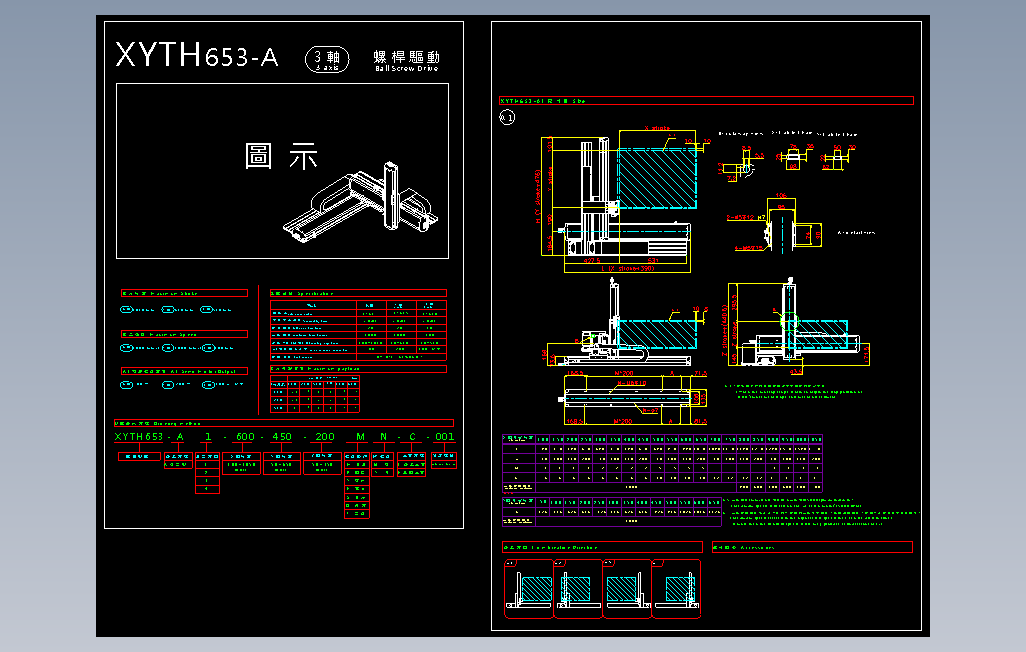Select order code value 200
The width and height of the screenshot is (1026, 652).
pyautogui.click(x=325, y=437)
